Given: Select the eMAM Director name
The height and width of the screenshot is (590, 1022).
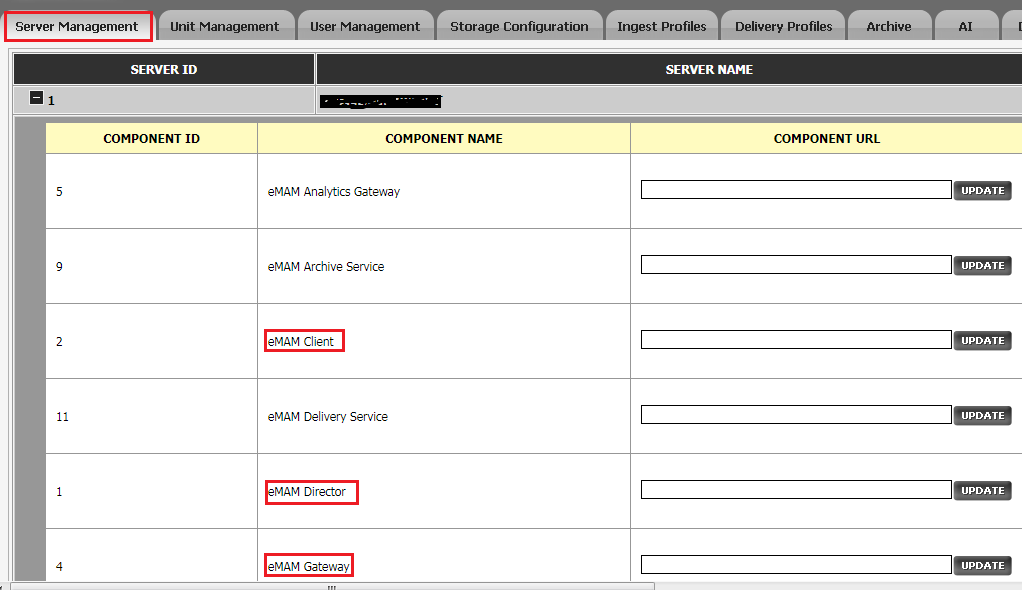Looking at the screenshot, I should (306, 492).
